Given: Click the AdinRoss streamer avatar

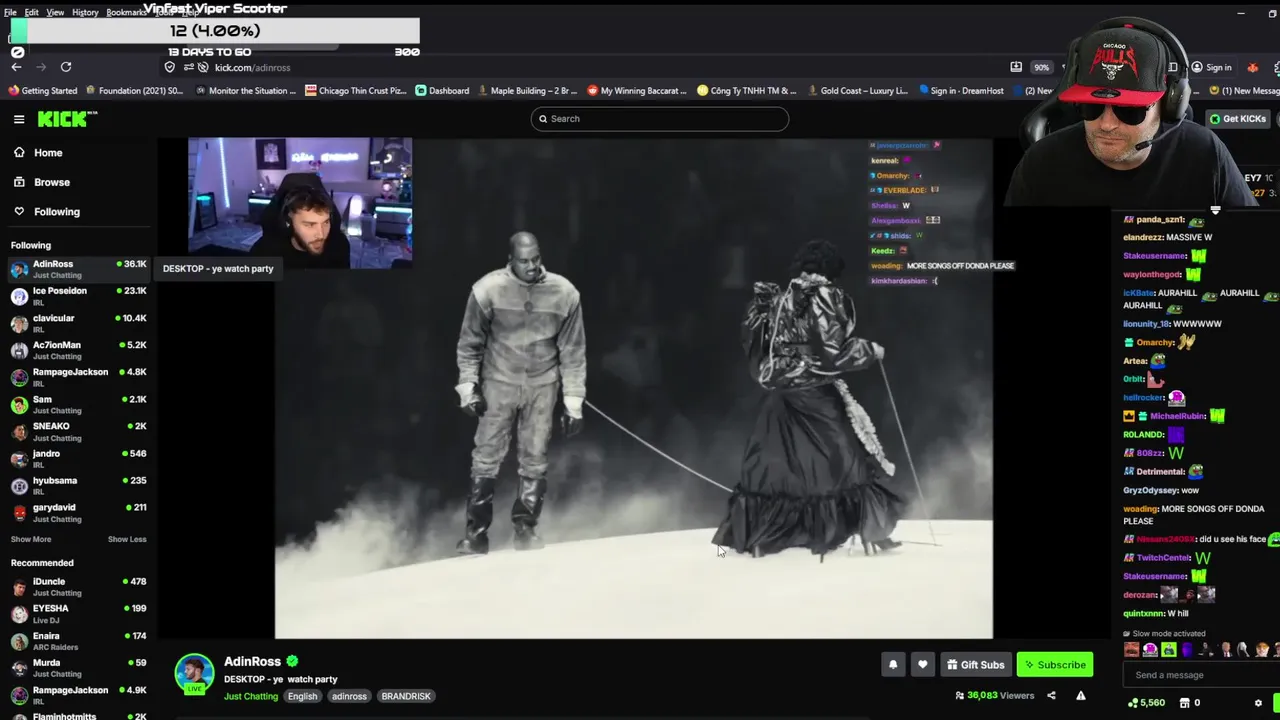Looking at the screenshot, I should click(194, 673).
